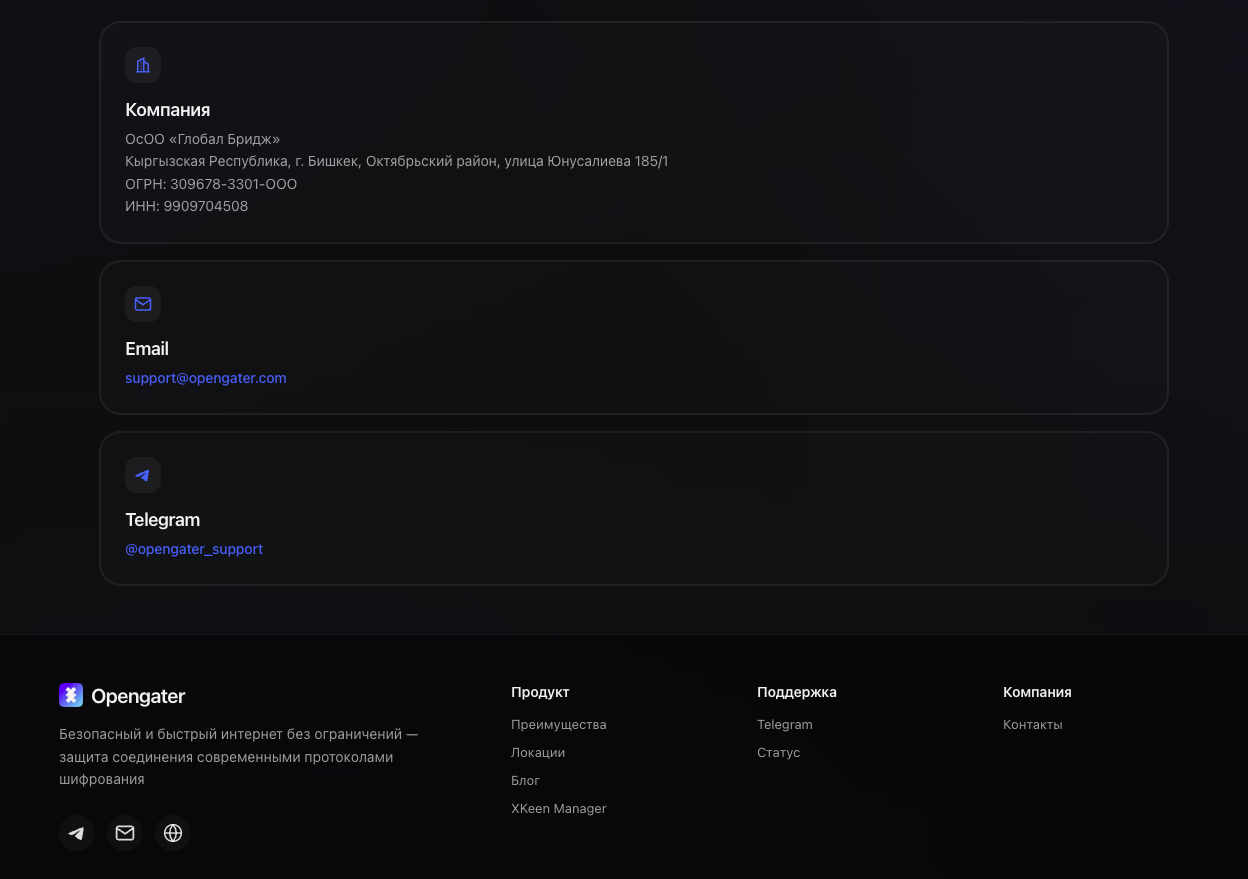Click the envelope icon in Email card

[x=143, y=304]
